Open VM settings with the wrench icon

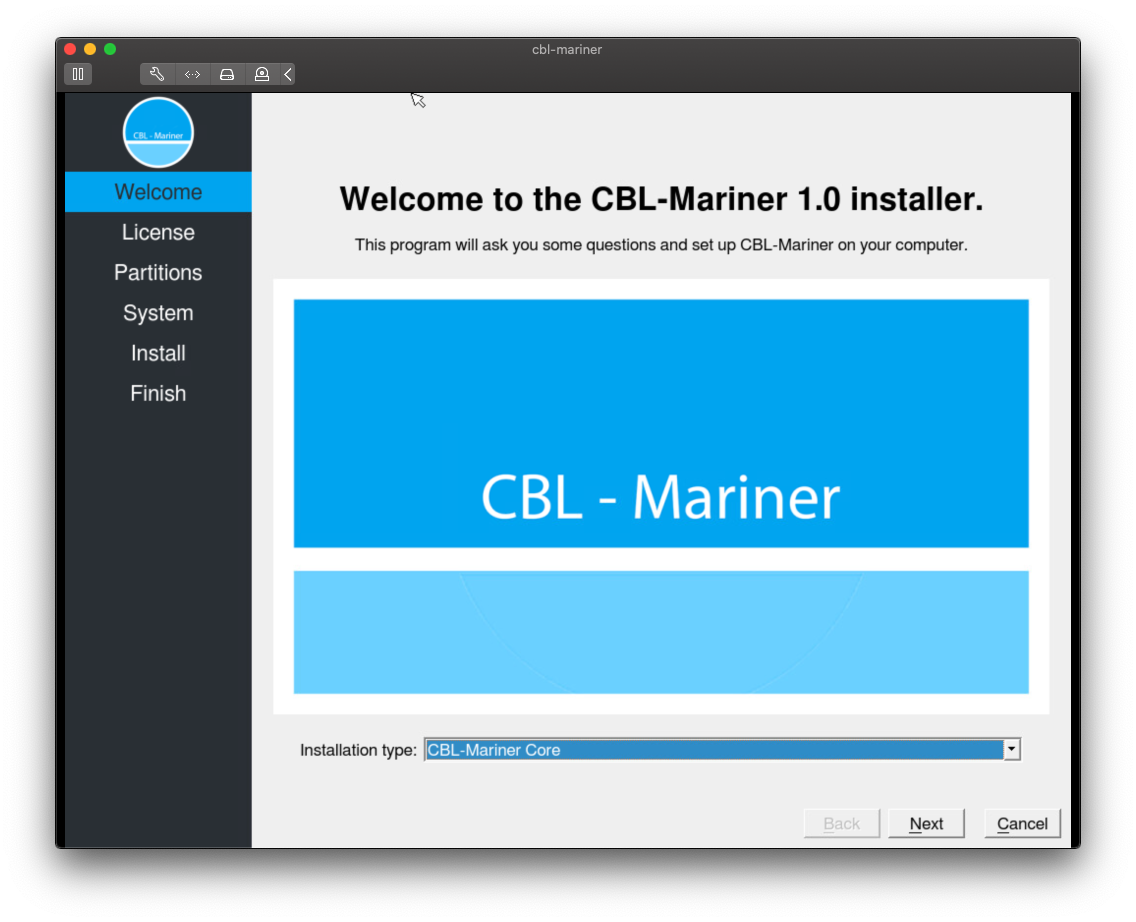tap(157, 73)
